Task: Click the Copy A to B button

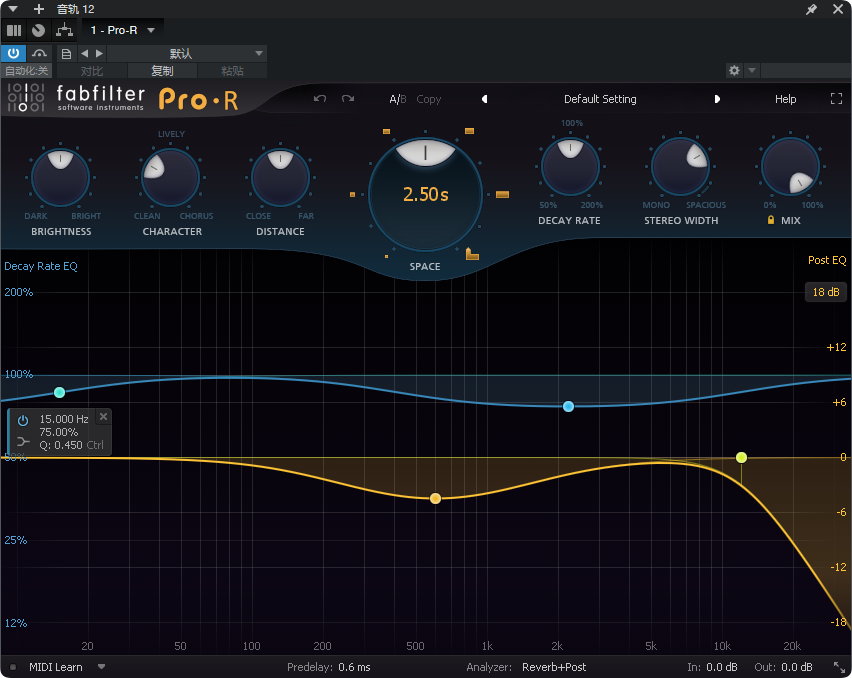Action: pyautogui.click(x=429, y=99)
